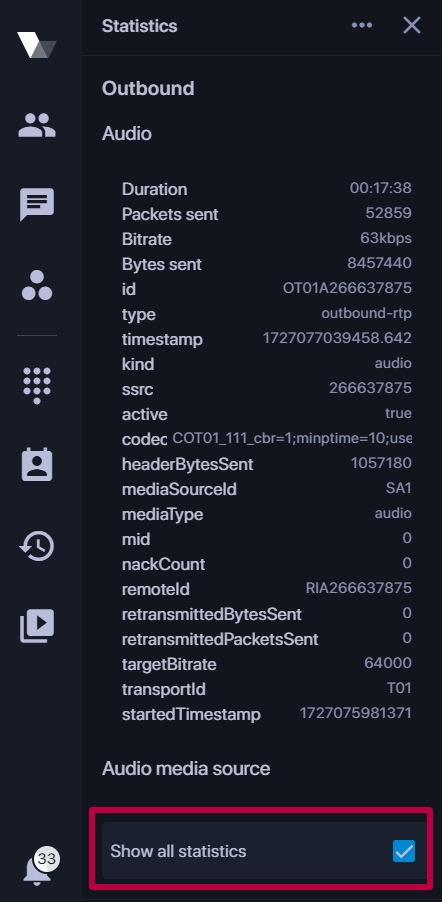Screen dimensions: 442x902
Task: Open the chat messages icon
Action: click(x=37, y=204)
